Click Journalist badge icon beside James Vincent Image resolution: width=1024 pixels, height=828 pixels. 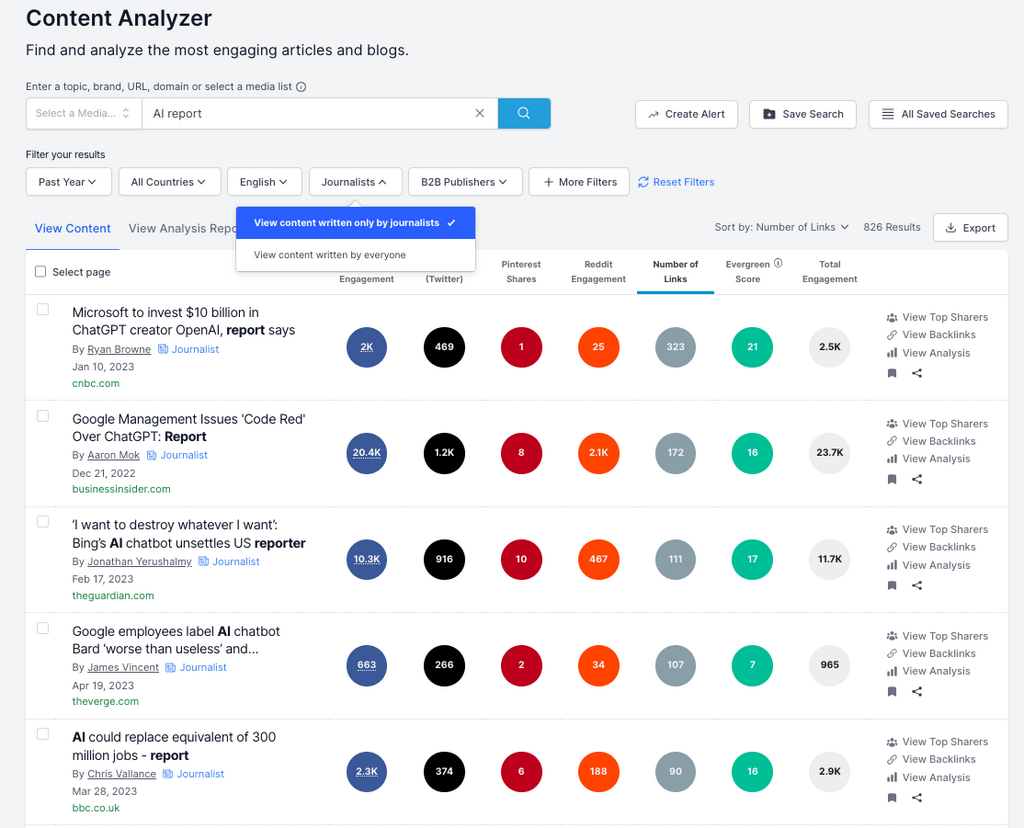(x=170, y=667)
